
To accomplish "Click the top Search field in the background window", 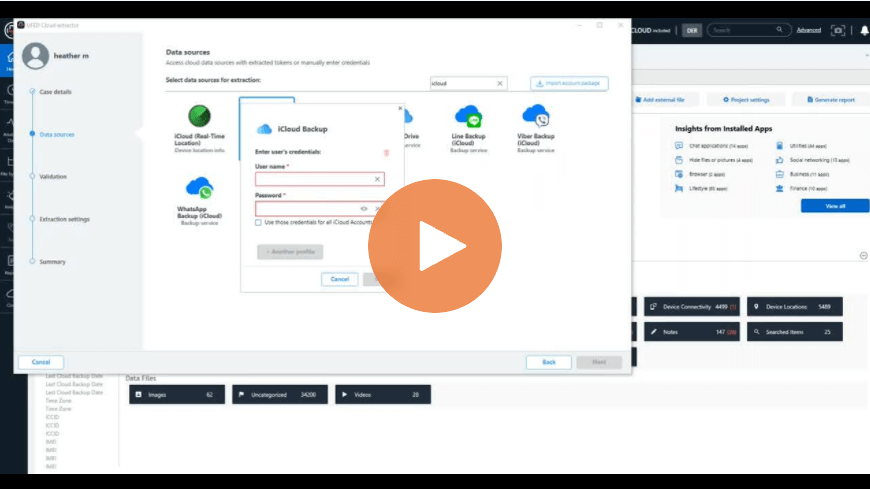I will [748, 30].
